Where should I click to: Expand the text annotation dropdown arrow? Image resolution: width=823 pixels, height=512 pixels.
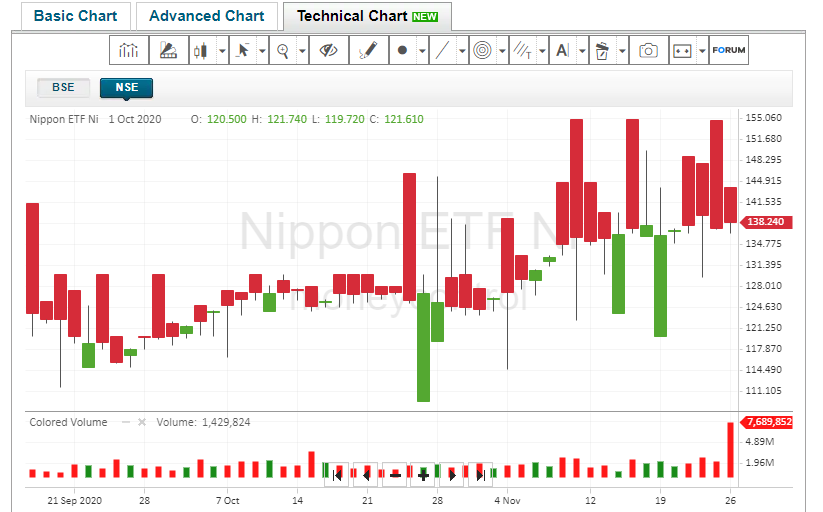582,50
